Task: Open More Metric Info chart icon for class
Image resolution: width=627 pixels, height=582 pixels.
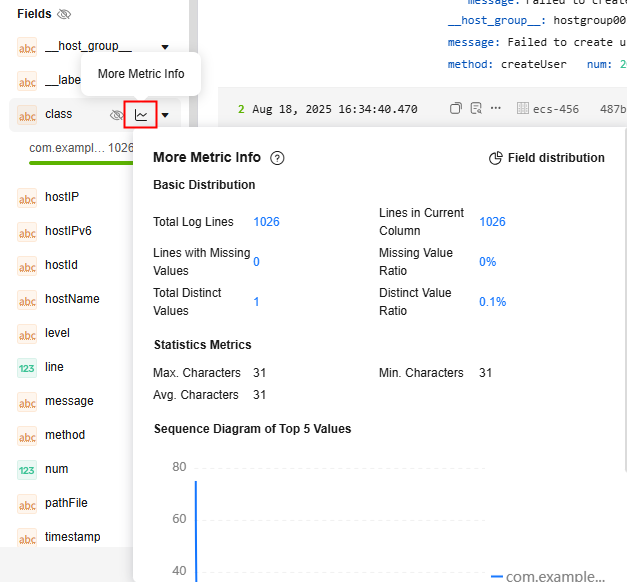Action: point(141,115)
